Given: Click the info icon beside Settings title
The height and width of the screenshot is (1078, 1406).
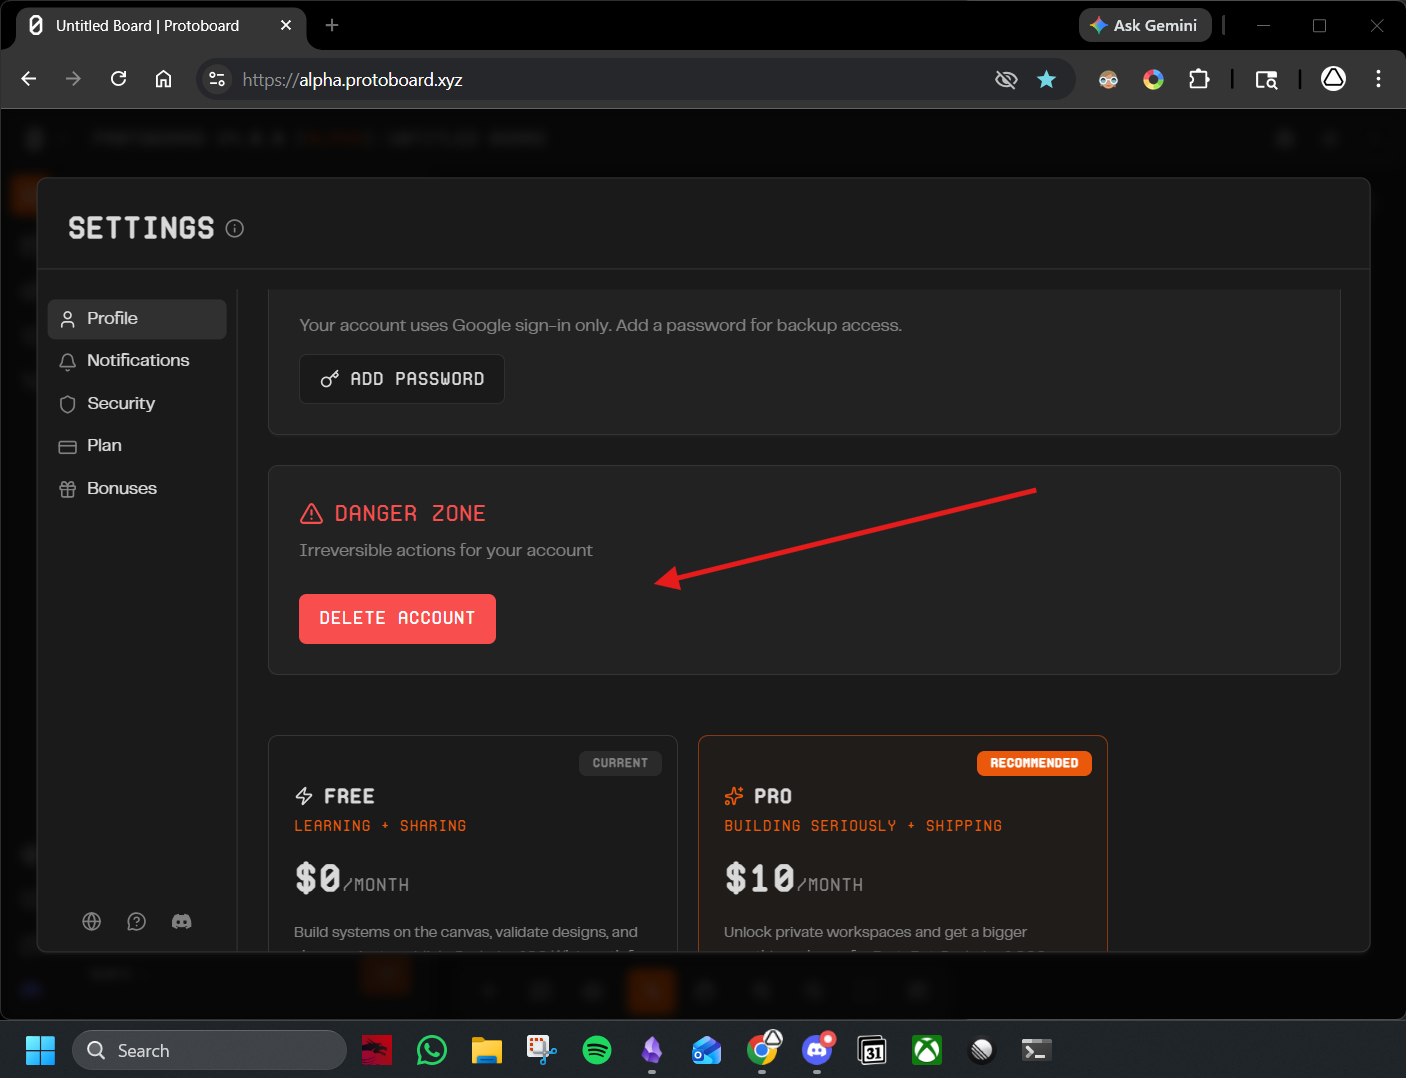Looking at the screenshot, I should click(x=235, y=229).
